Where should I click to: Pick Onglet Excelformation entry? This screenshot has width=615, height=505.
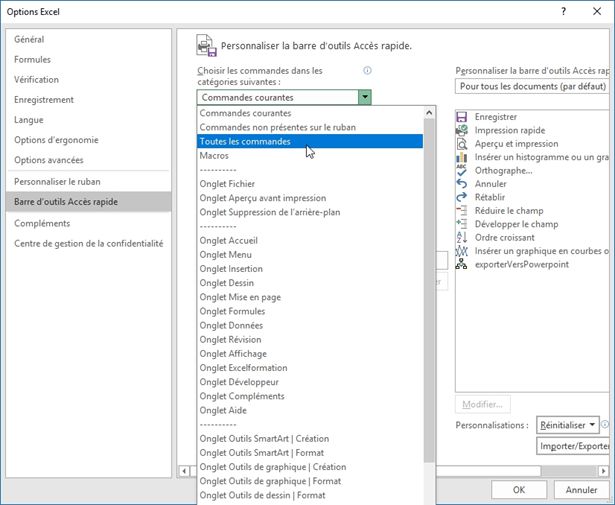click(310, 368)
